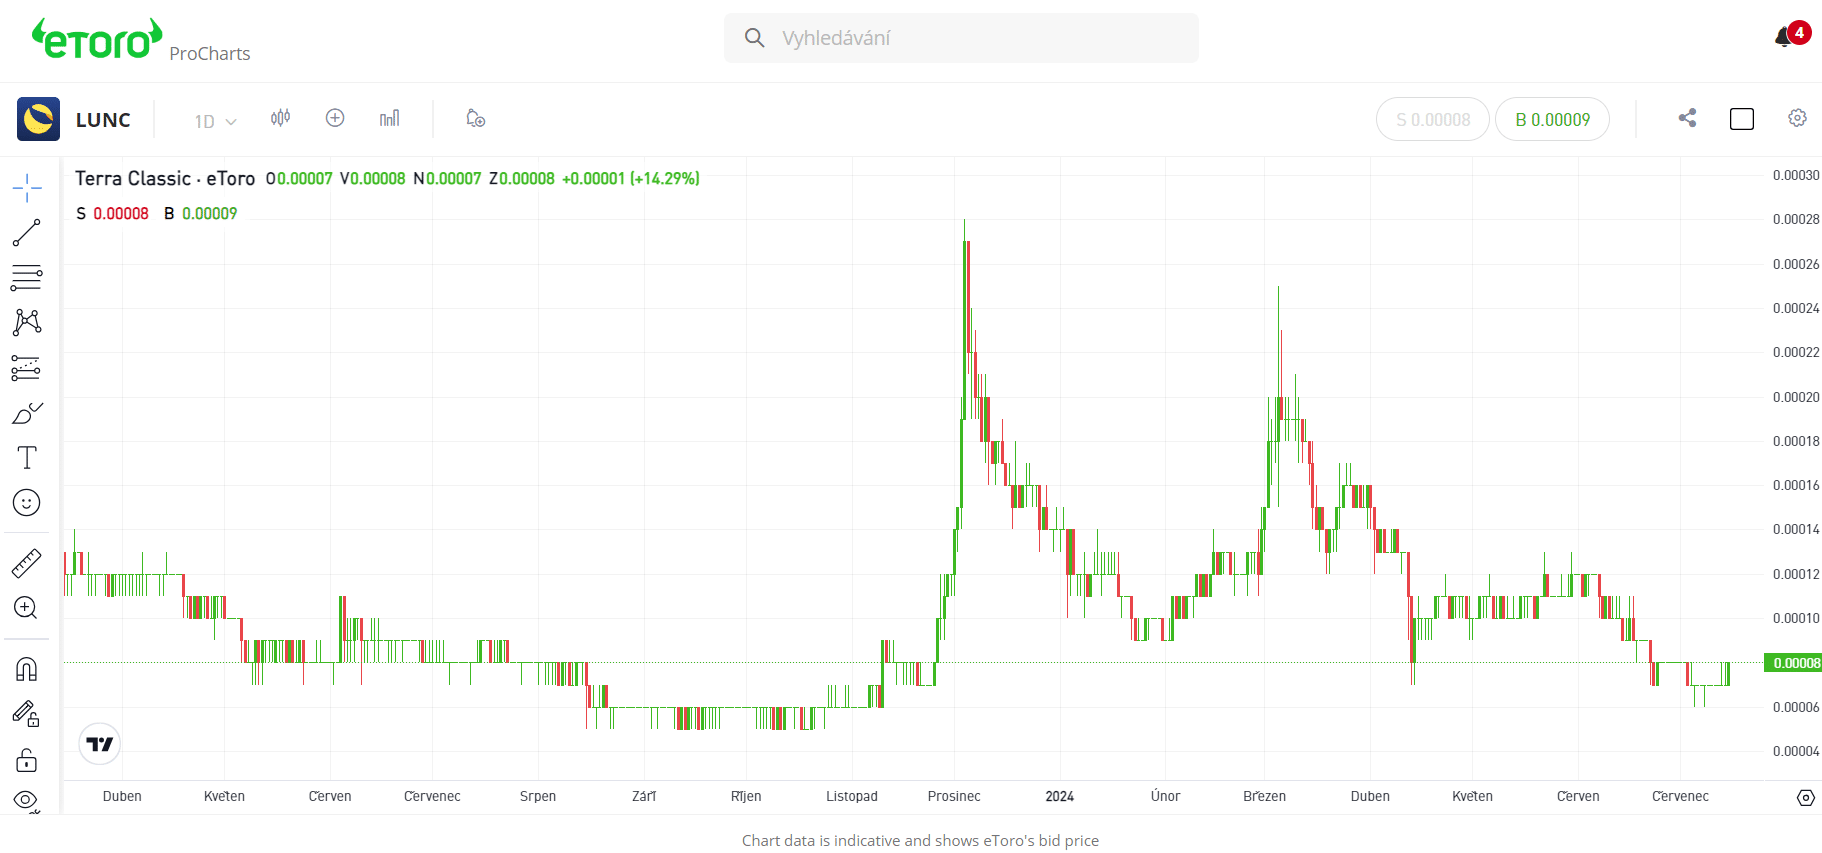Click the Listopad date label
Image resolution: width=1822 pixels, height=853 pixels.
852,796
